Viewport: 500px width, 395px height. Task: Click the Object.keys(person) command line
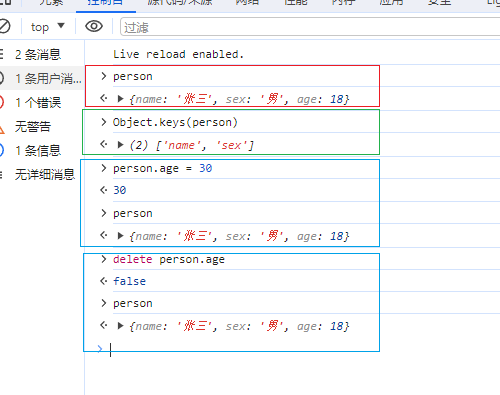click(175, 122)
